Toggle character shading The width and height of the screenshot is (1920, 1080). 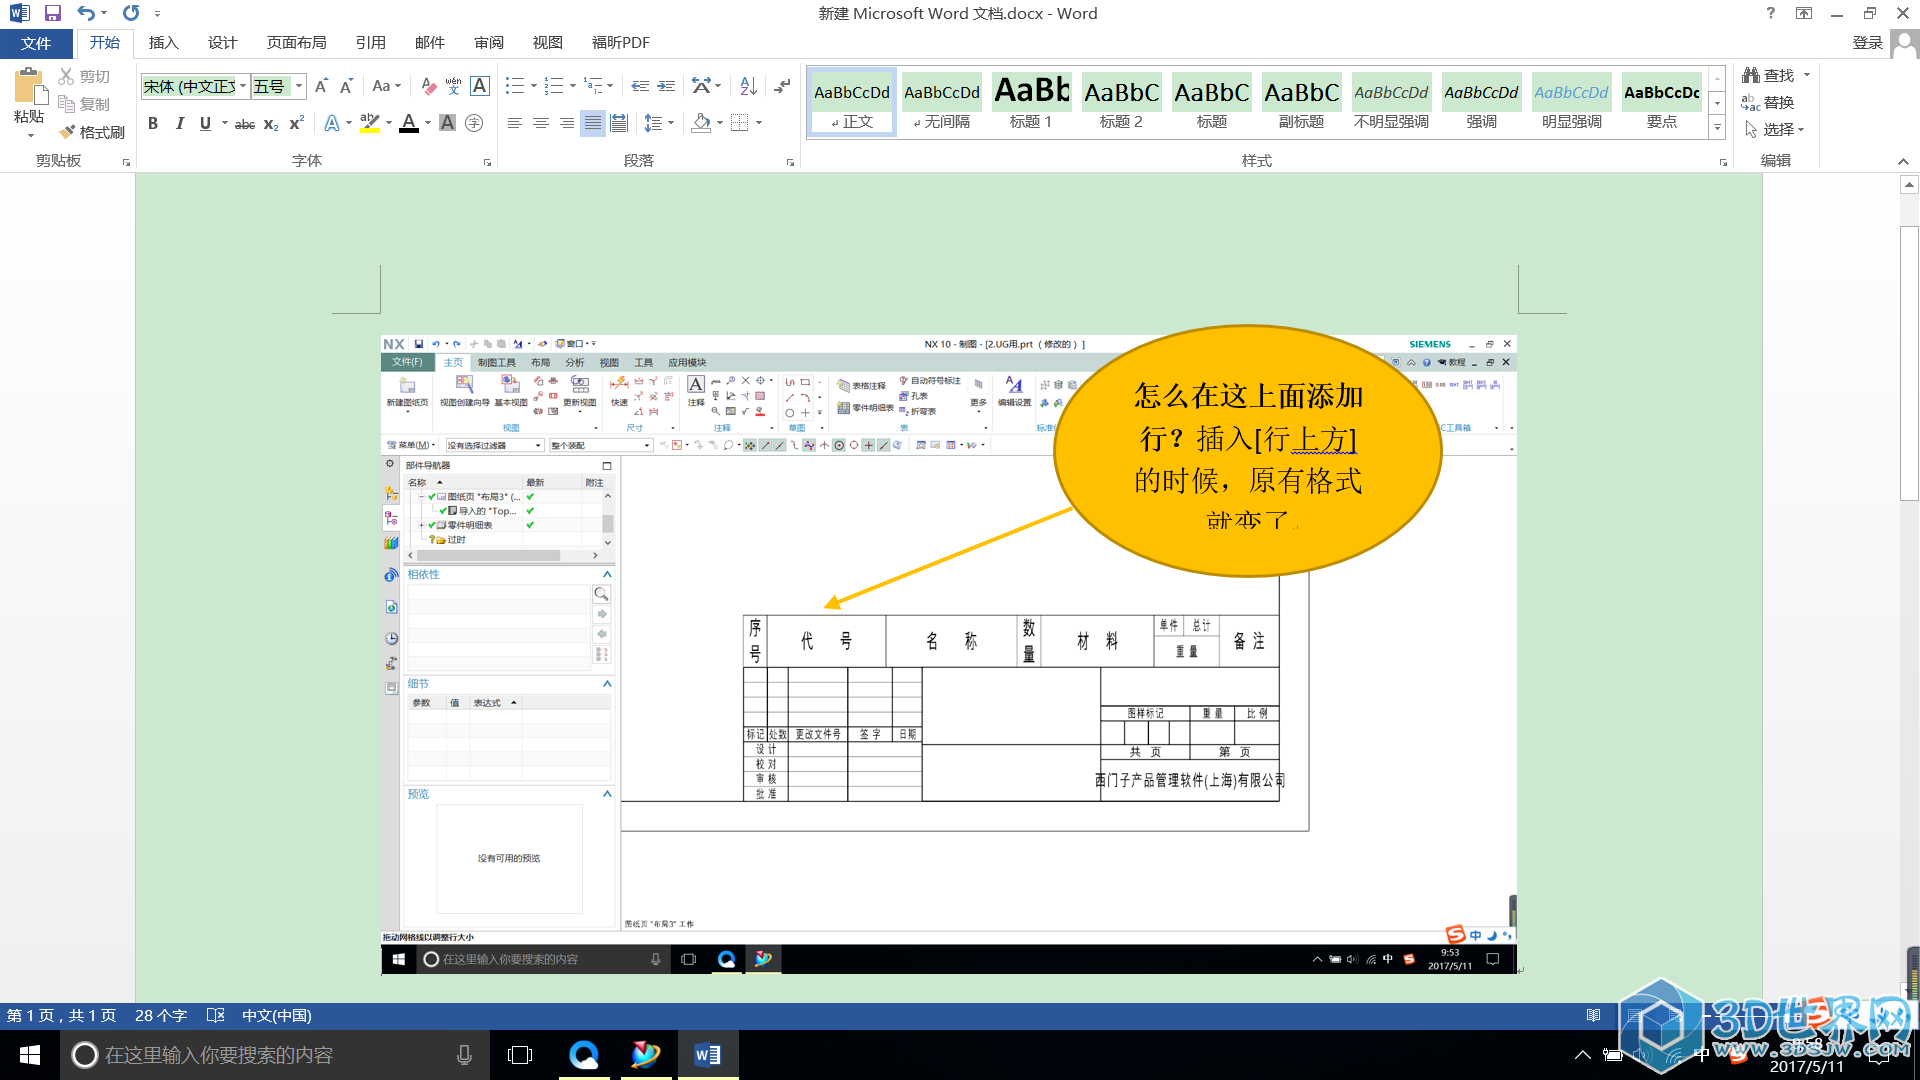pyautogui.click(x=447, y=123)
